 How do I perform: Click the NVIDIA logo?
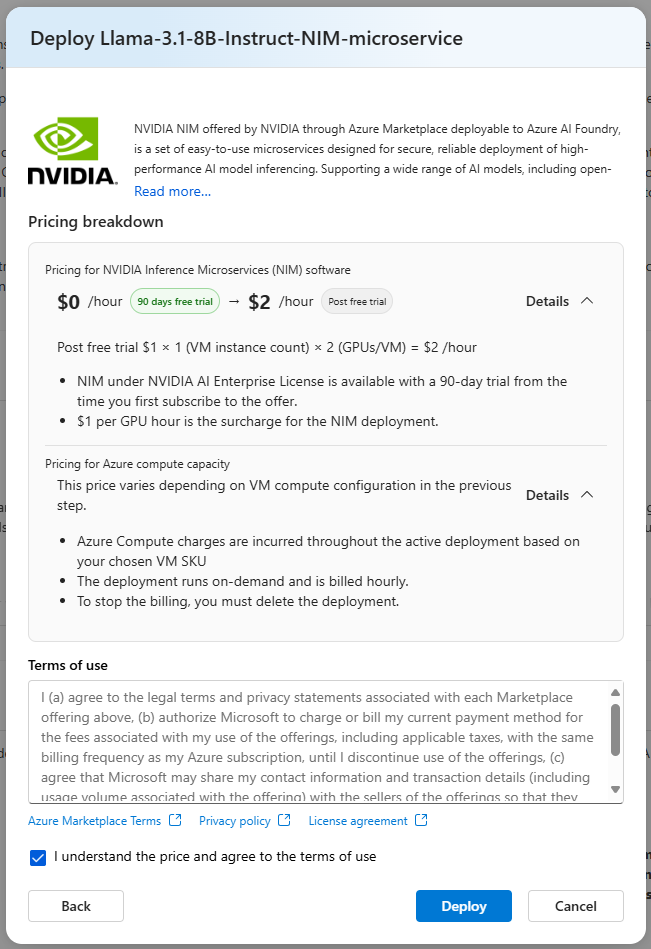pyautogui.click(x=72, y=150)
